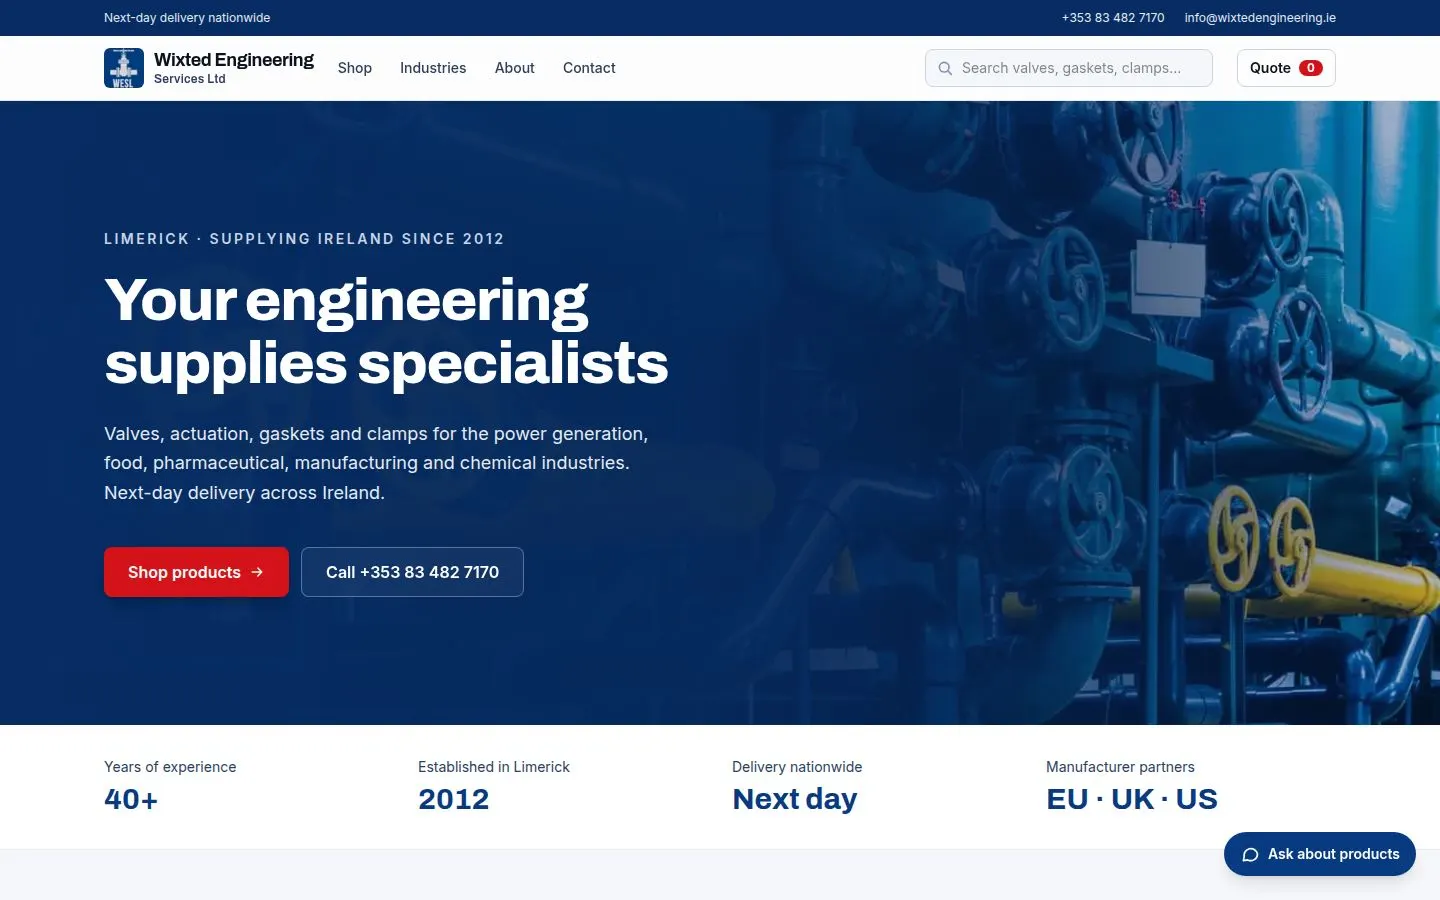Open the Quote button in the header

[x=1286, y=68]
